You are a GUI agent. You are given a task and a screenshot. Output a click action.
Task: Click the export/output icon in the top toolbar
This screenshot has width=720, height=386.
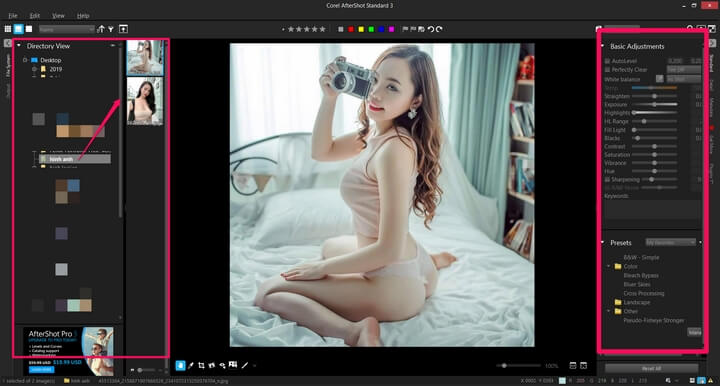click(124, 29)
